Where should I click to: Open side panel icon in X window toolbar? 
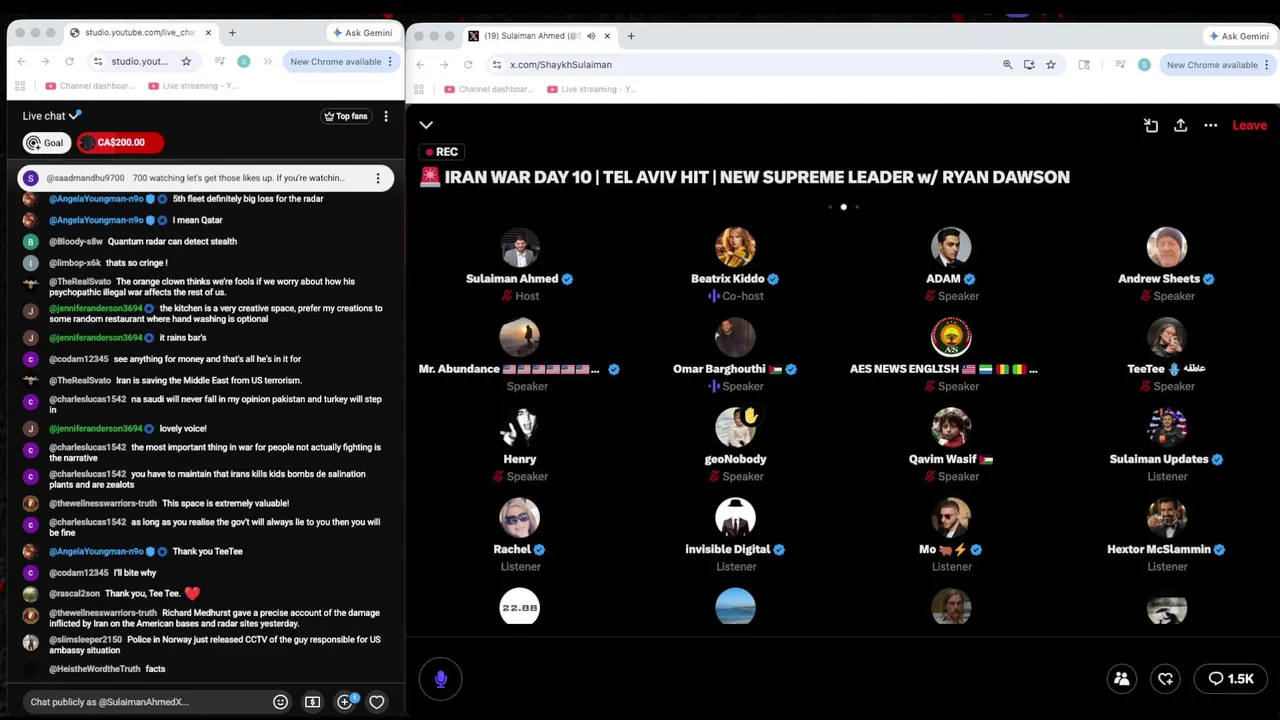[1084, 65]
